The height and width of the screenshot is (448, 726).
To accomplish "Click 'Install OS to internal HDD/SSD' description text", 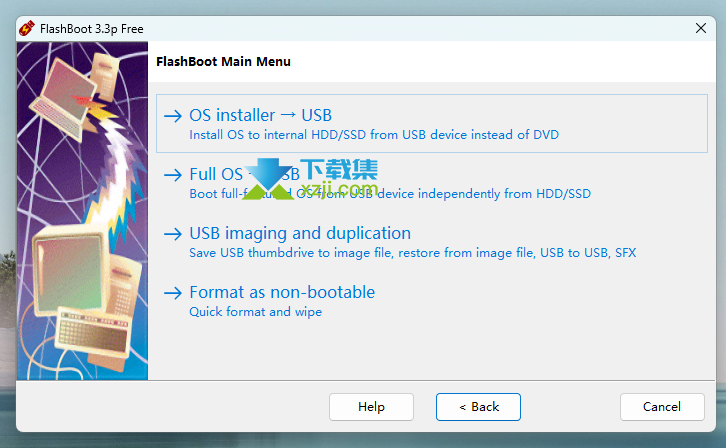I will coord(374,135).
